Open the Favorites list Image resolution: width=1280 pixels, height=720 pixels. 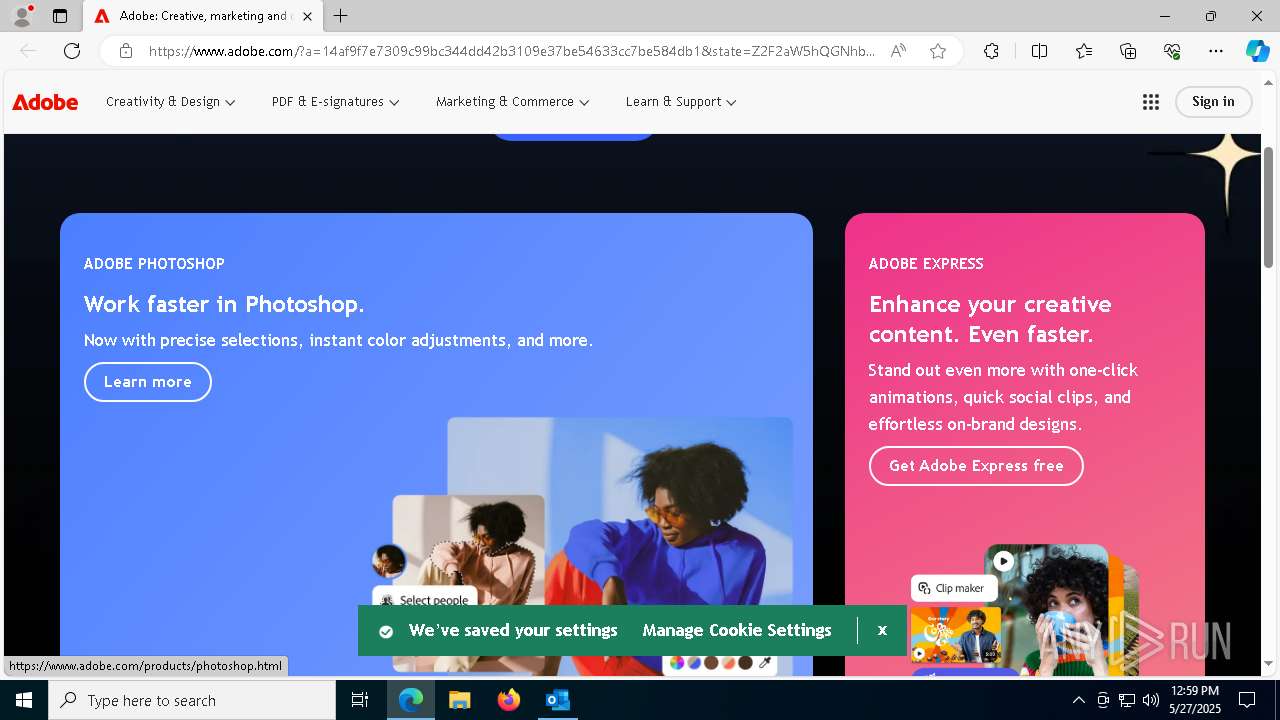(1084, 51)
